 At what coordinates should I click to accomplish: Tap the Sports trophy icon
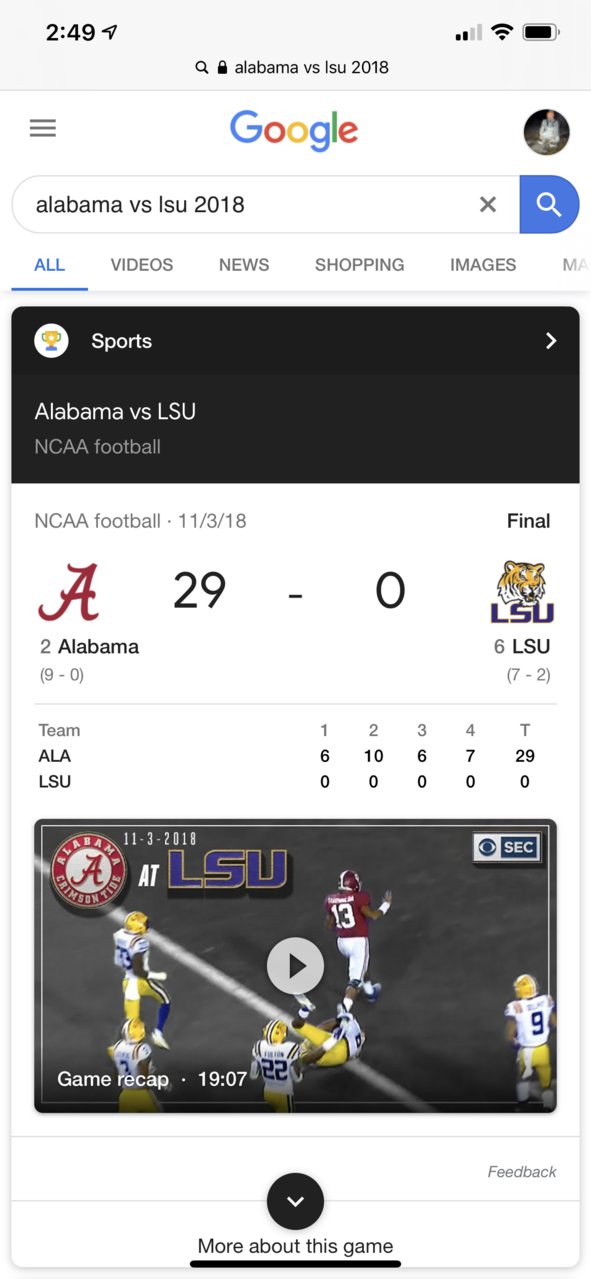click(x=51, y=341)
